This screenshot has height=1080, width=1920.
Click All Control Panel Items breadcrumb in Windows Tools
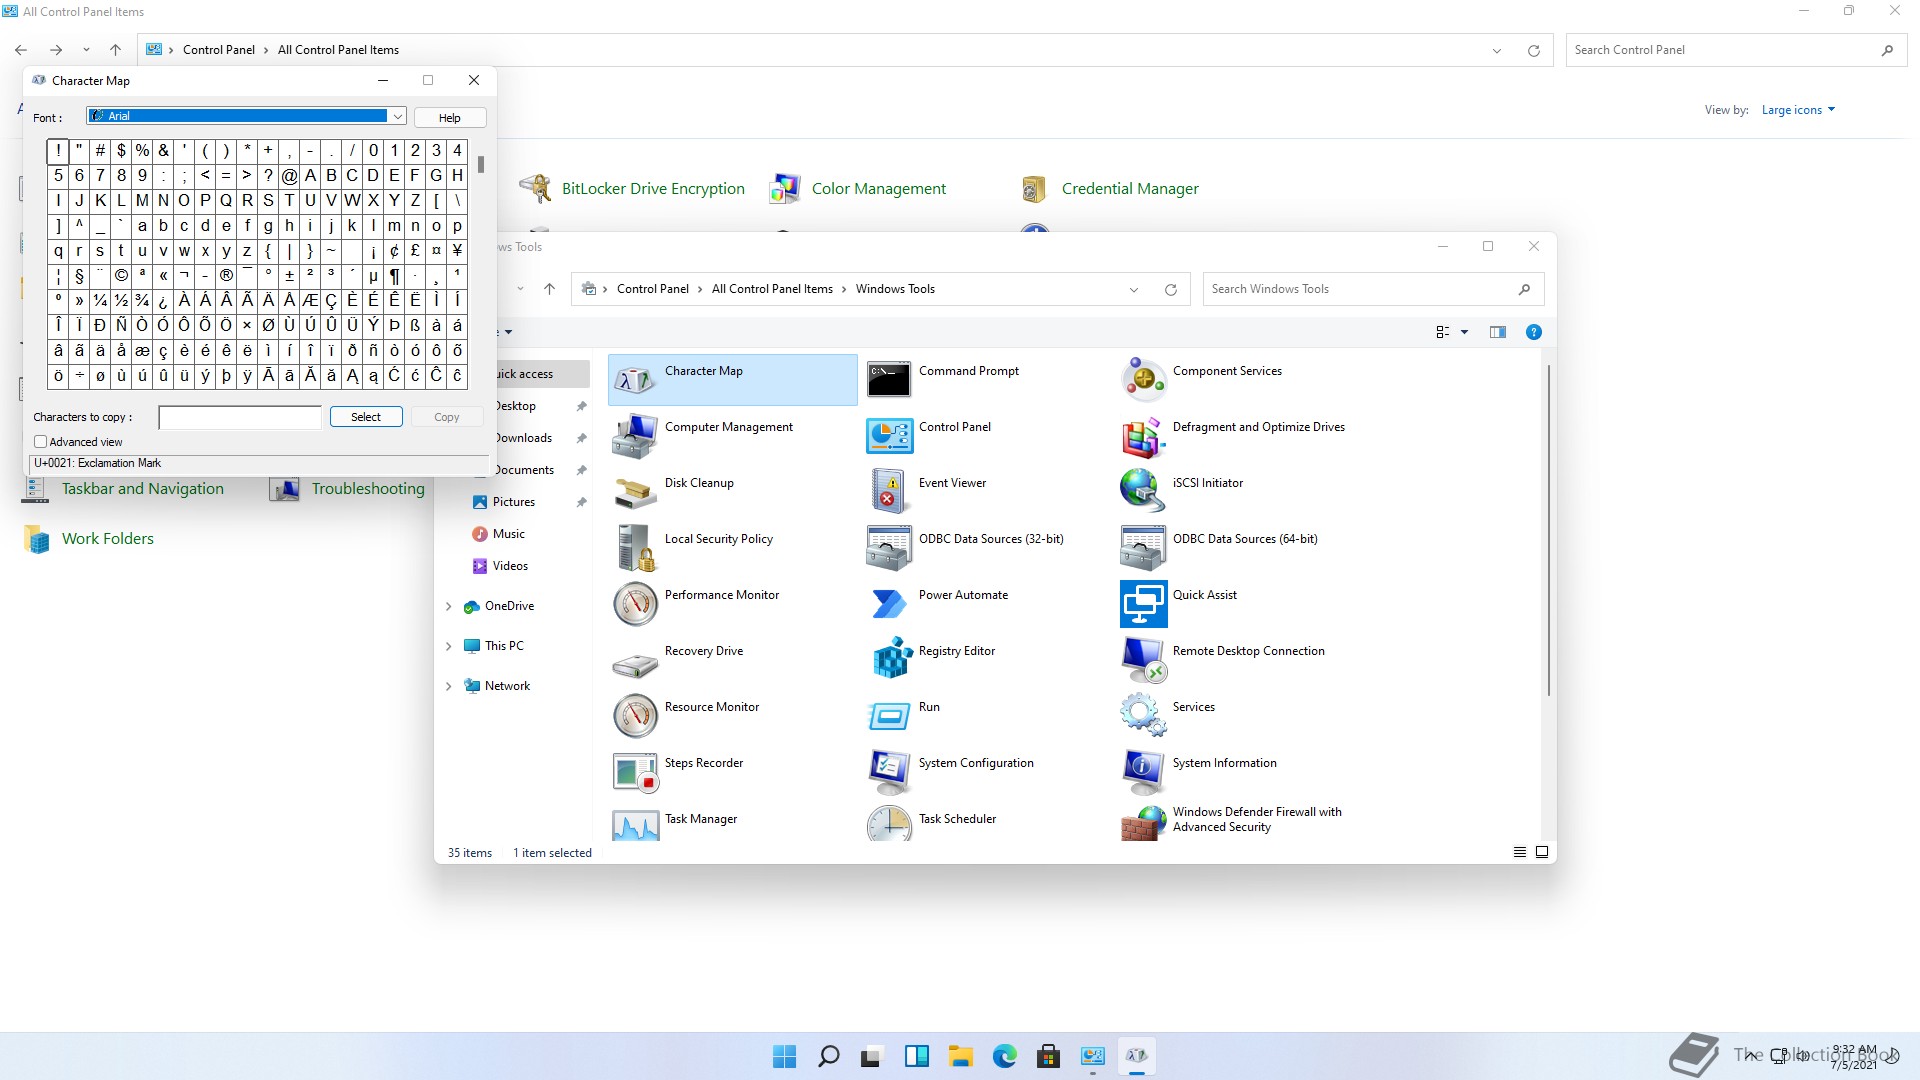click(772, 289)
